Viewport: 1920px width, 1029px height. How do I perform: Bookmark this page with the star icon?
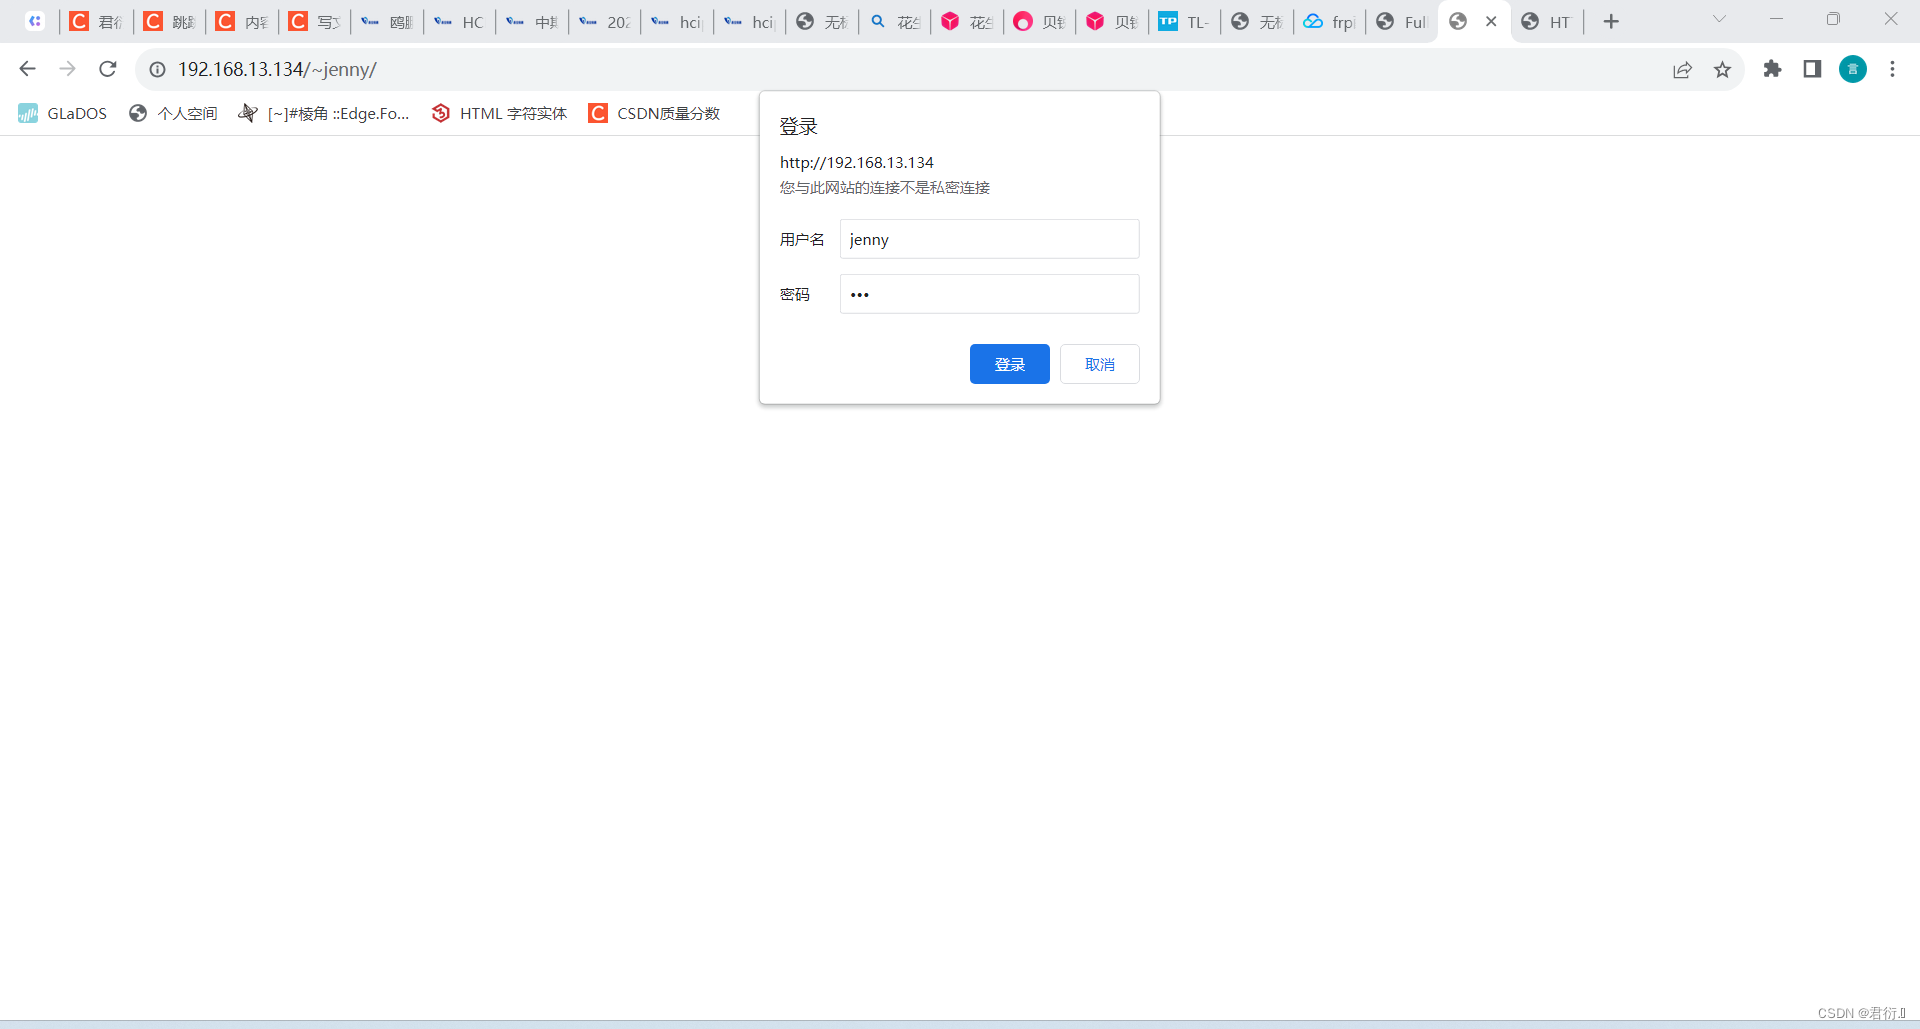(x=1722, y=69)
